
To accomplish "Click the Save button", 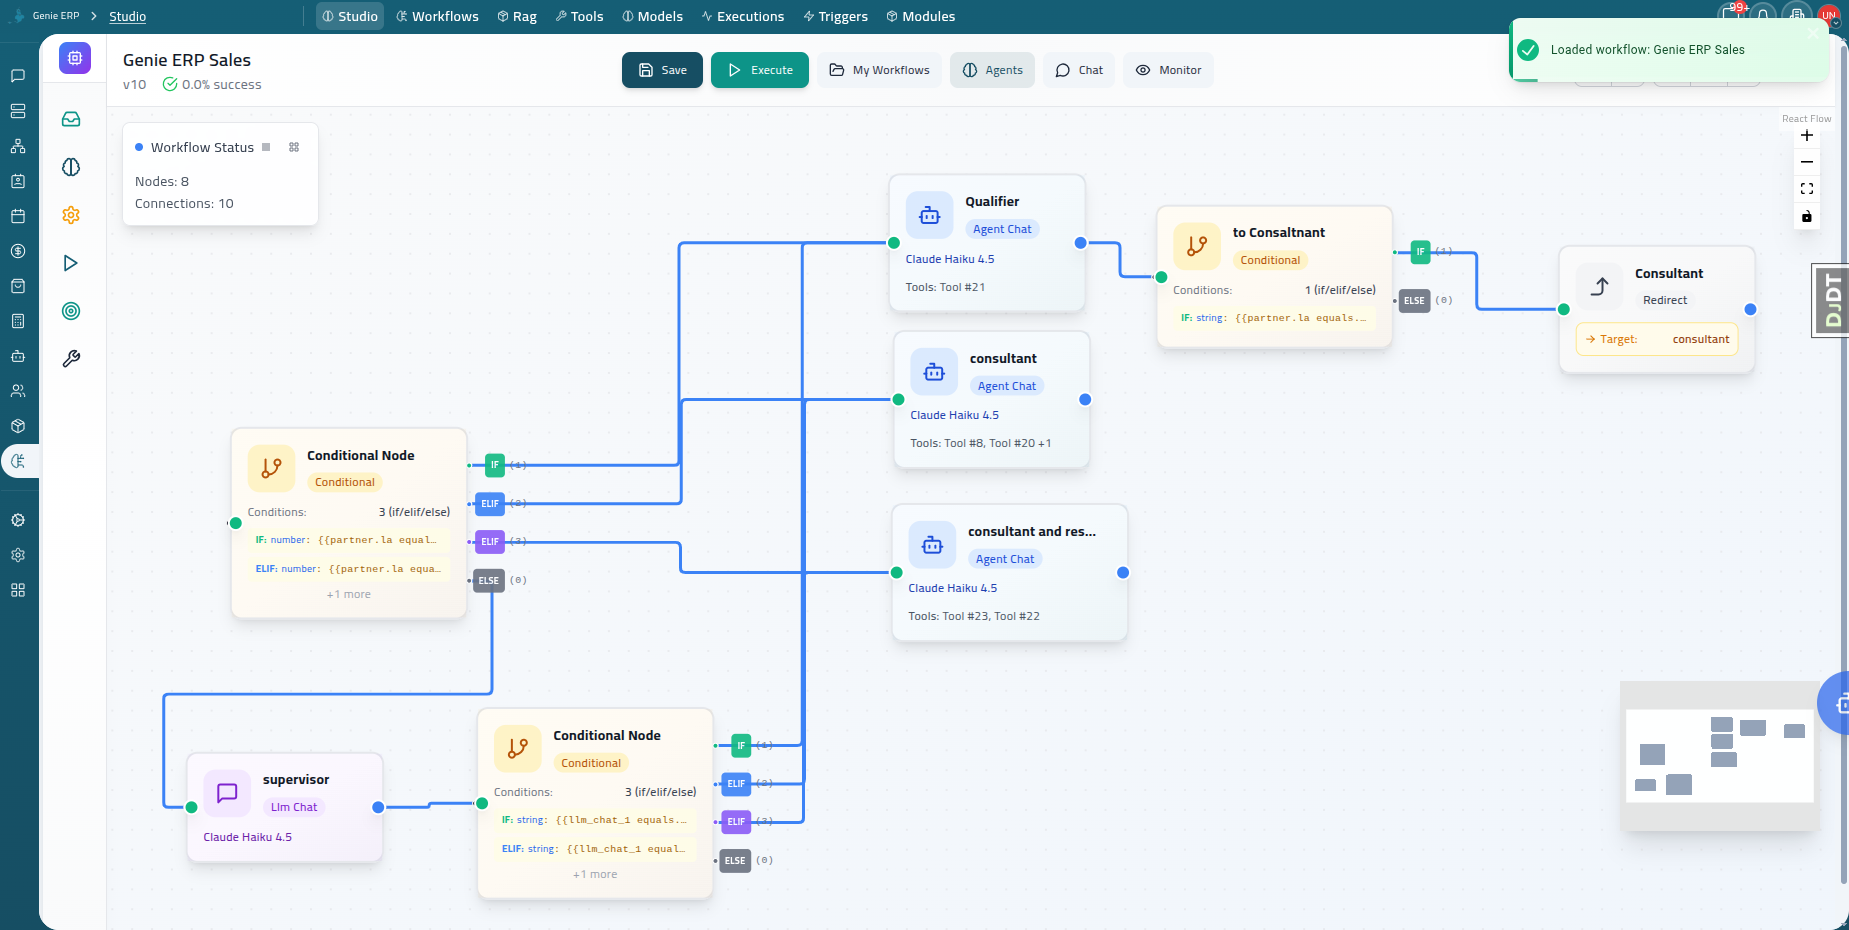I will (x=661, y=70).
